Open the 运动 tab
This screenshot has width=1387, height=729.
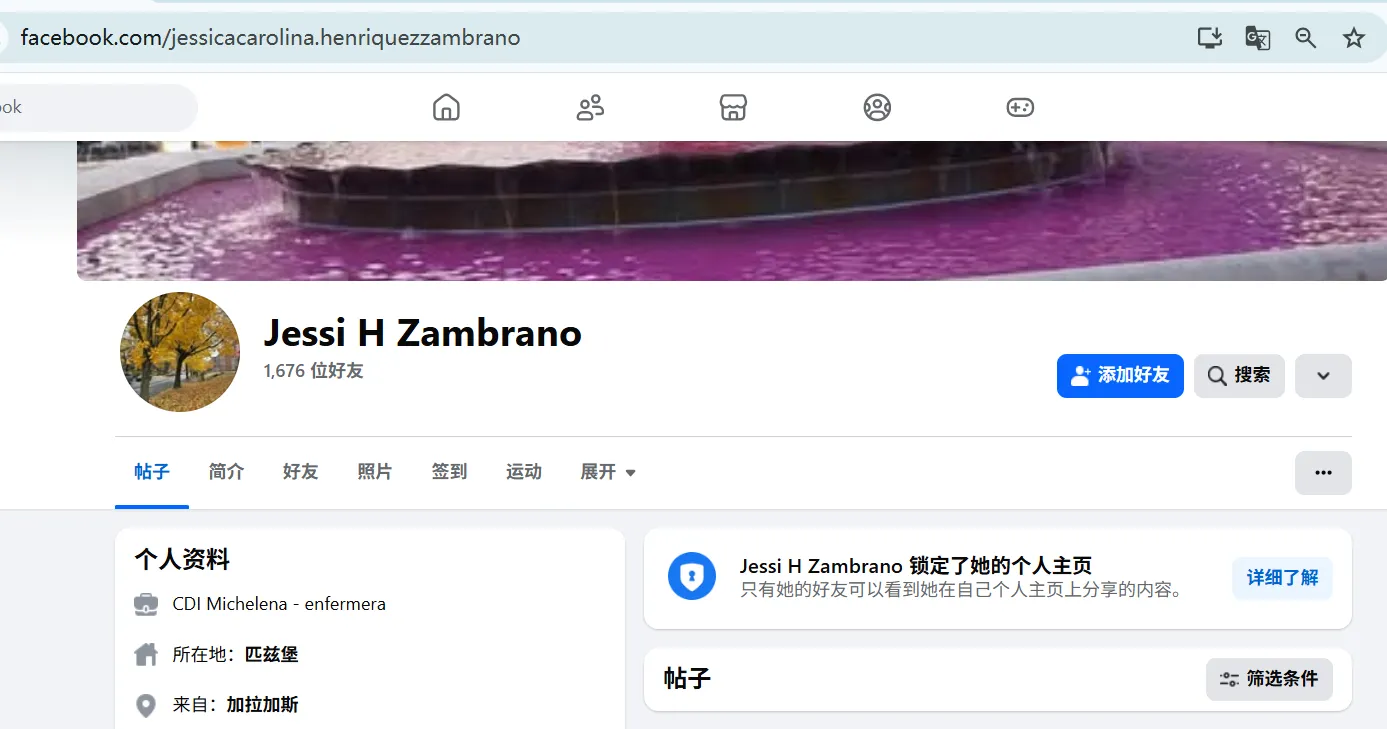524,472
